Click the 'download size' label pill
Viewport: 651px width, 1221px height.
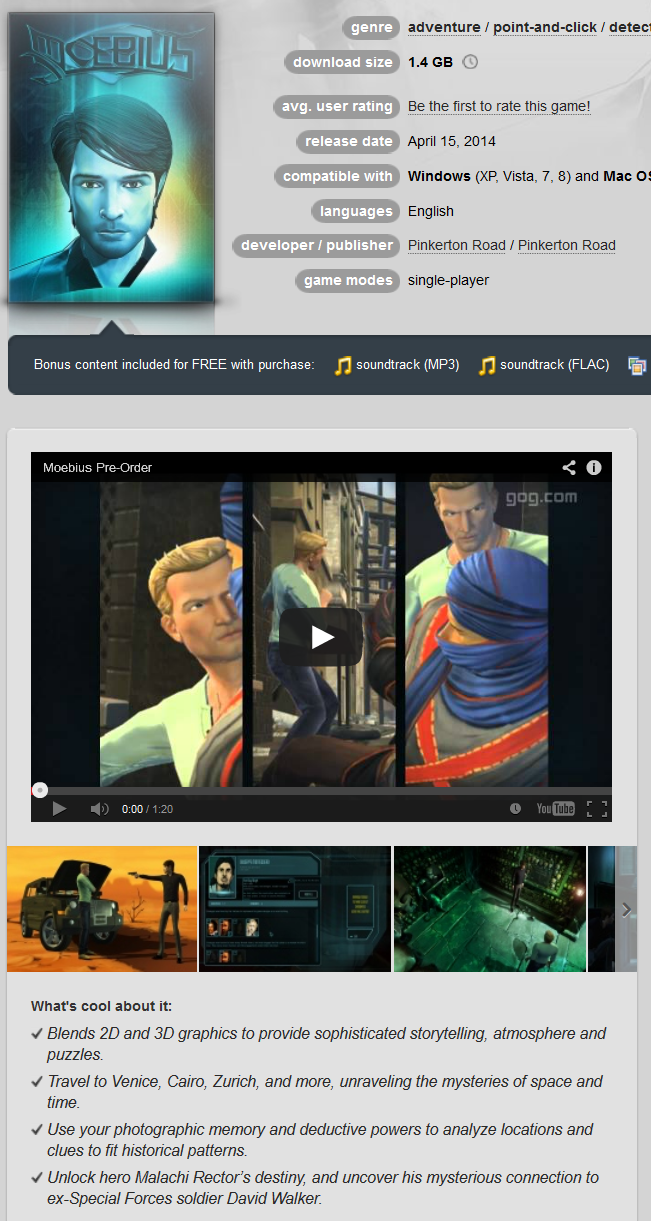coord(342,62)
